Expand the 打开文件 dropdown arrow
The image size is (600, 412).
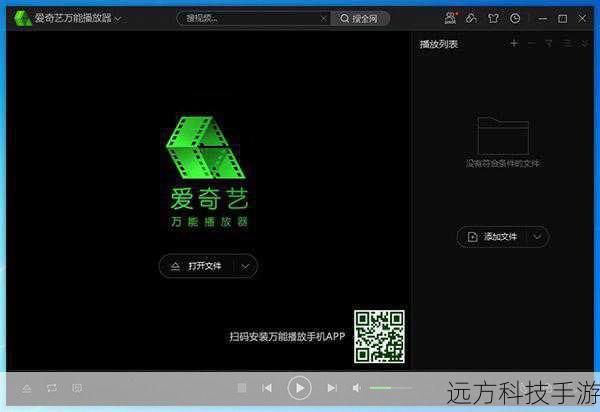pos(245,266)
